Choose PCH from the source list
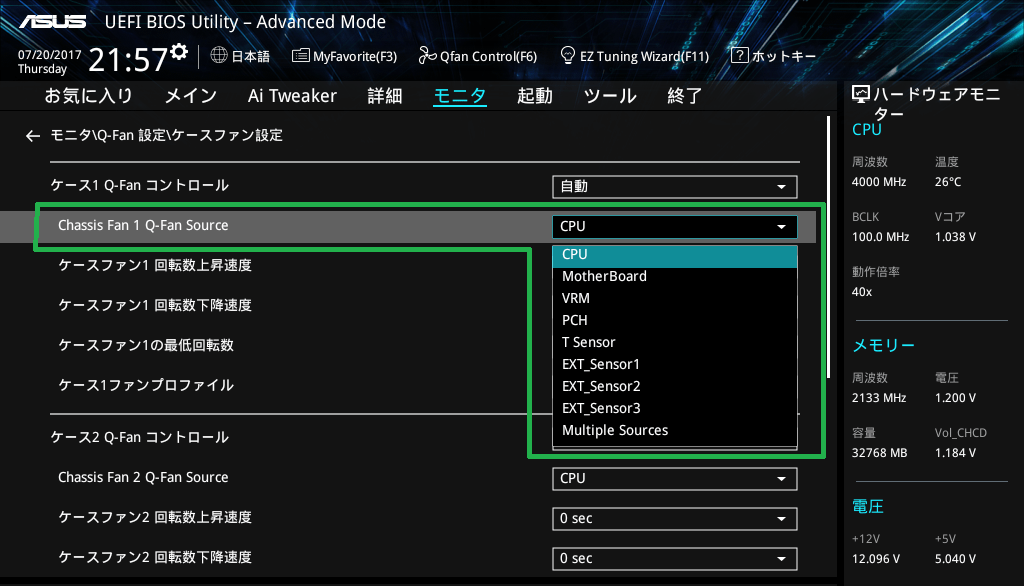This screenshot has width=1024, height=586. pyautogui.click(x=675, y=321)
